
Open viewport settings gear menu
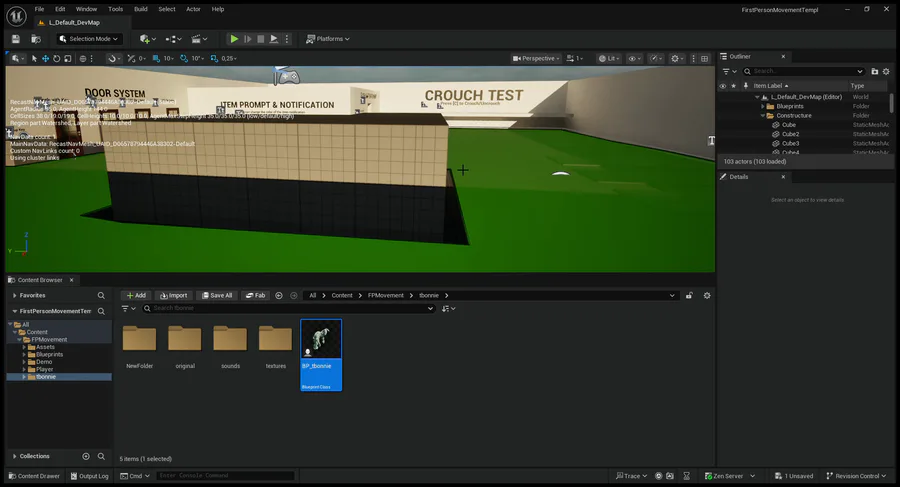coord(677,59)
